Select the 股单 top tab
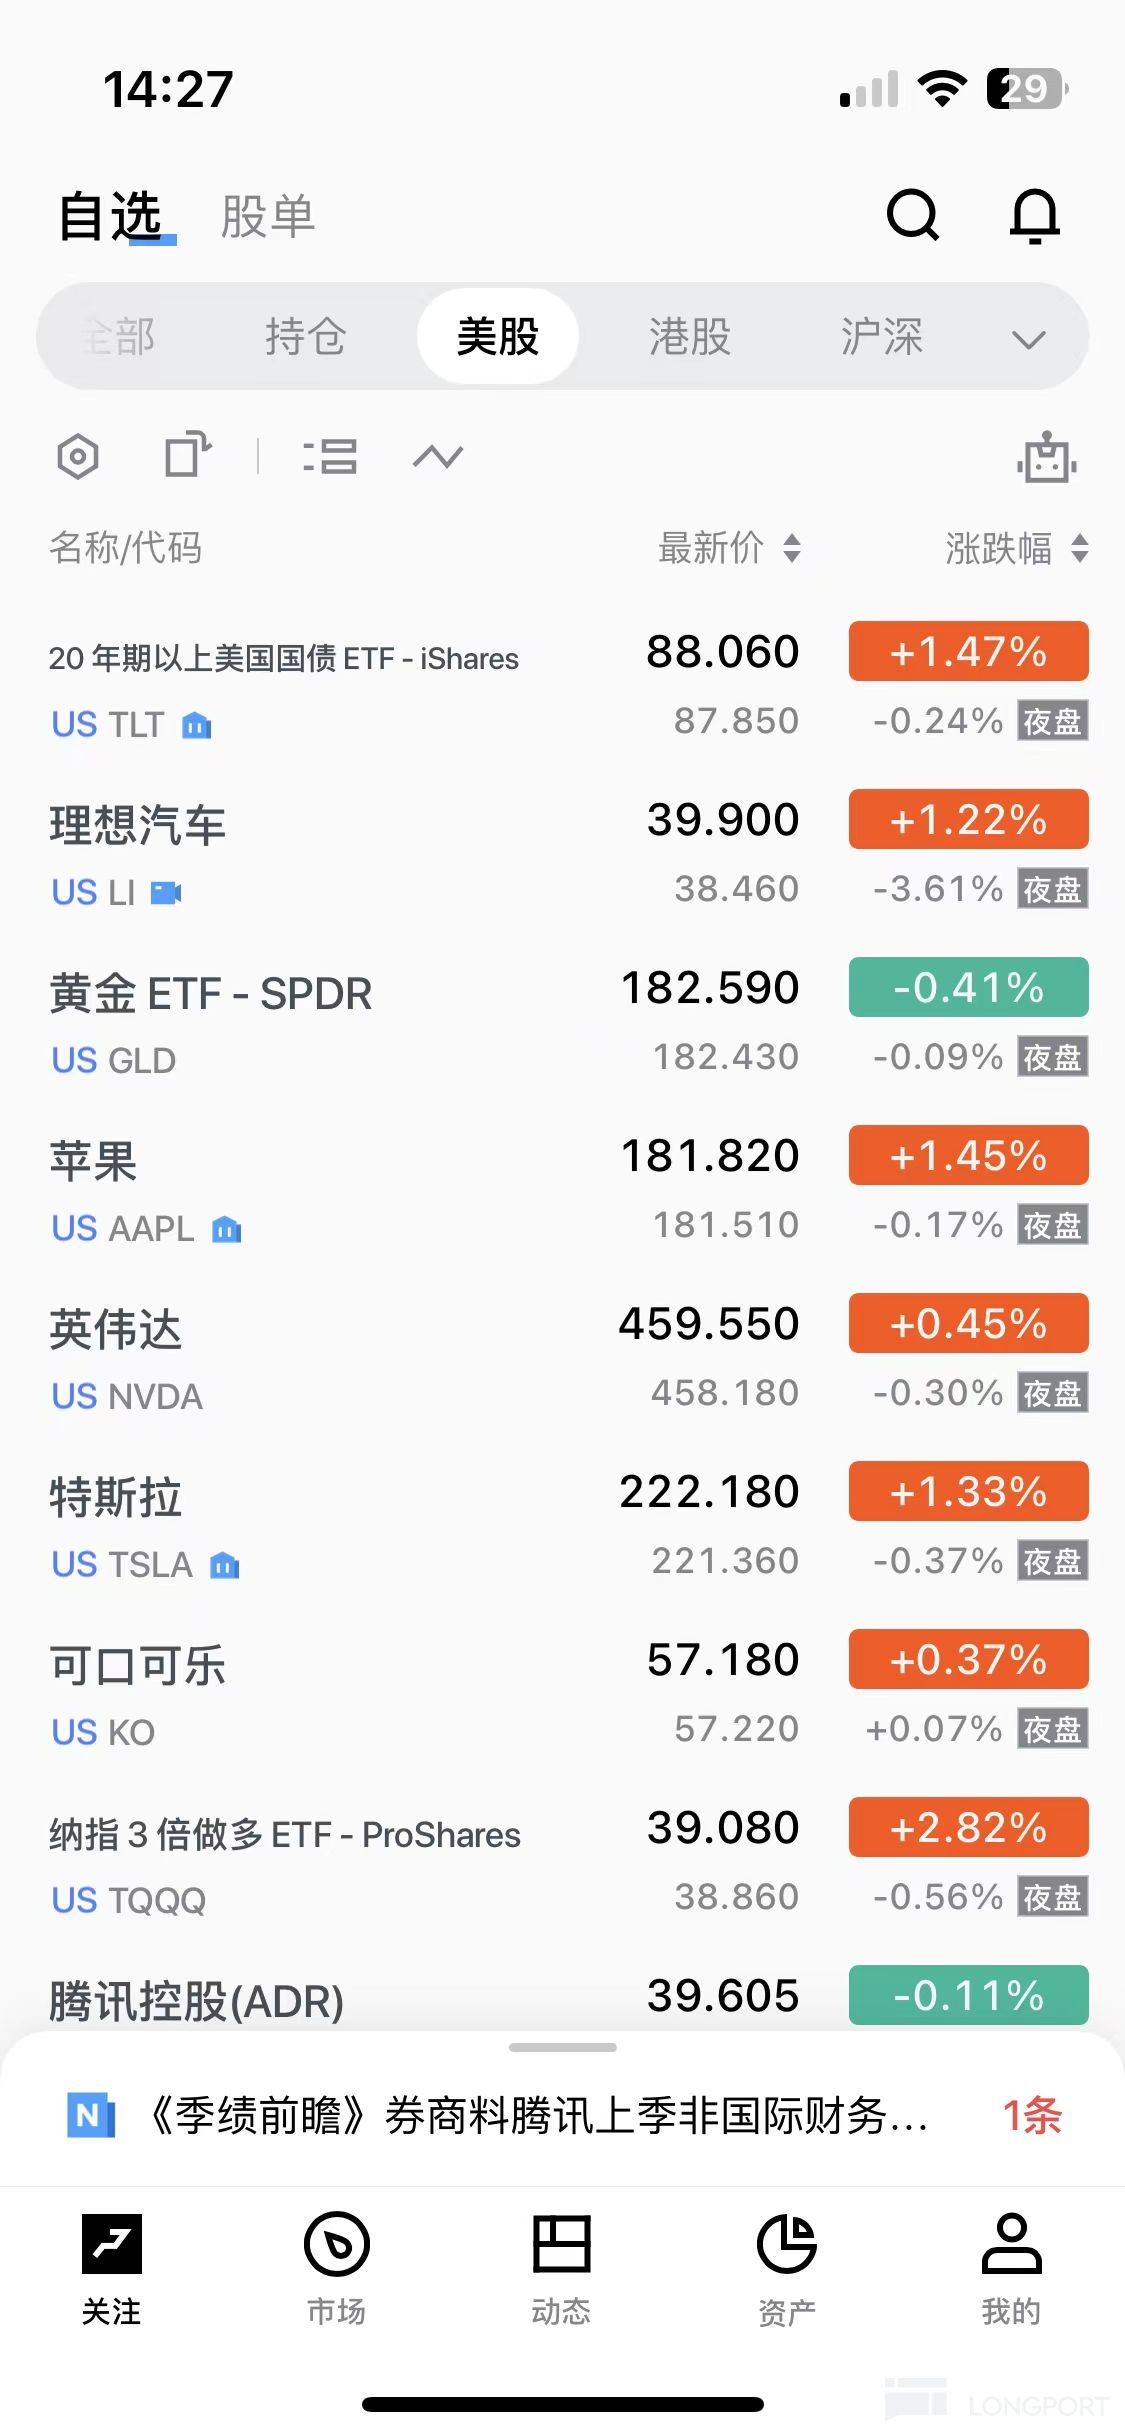1125x2436 pixels. pyautogui.click(x=268, y=217)
